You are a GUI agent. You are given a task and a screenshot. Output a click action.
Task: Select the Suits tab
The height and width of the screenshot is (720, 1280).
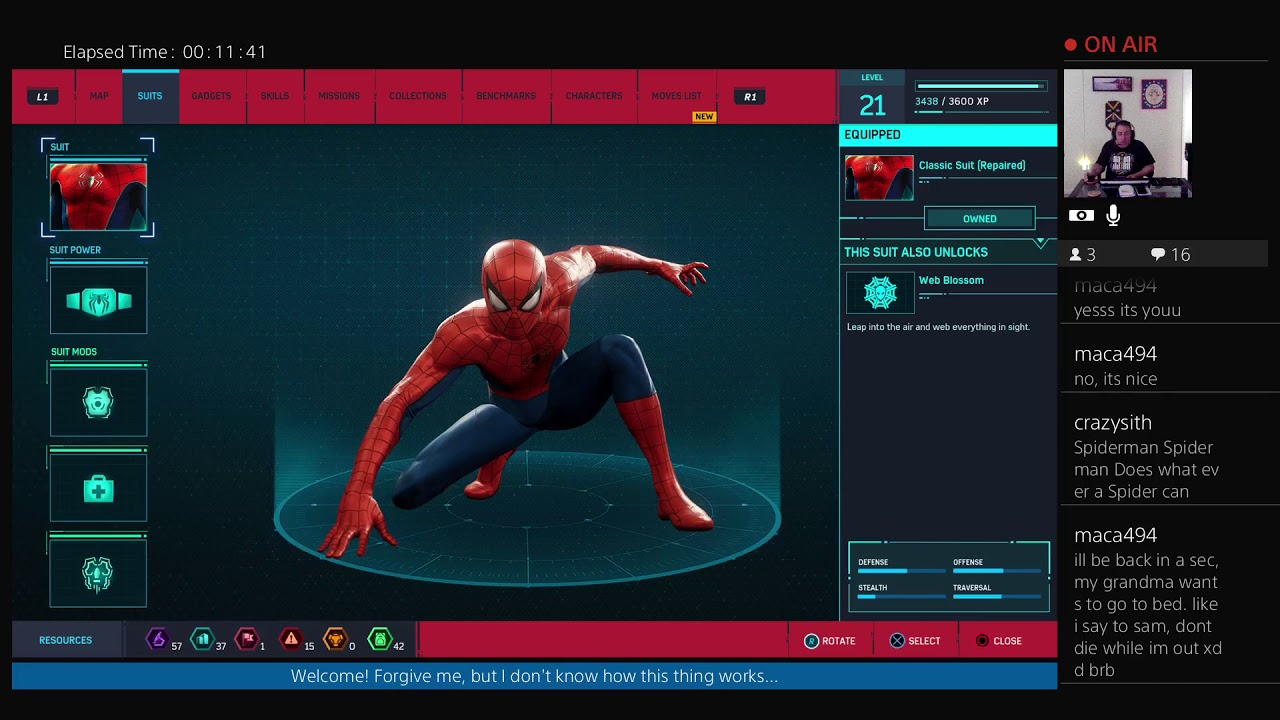150,96
